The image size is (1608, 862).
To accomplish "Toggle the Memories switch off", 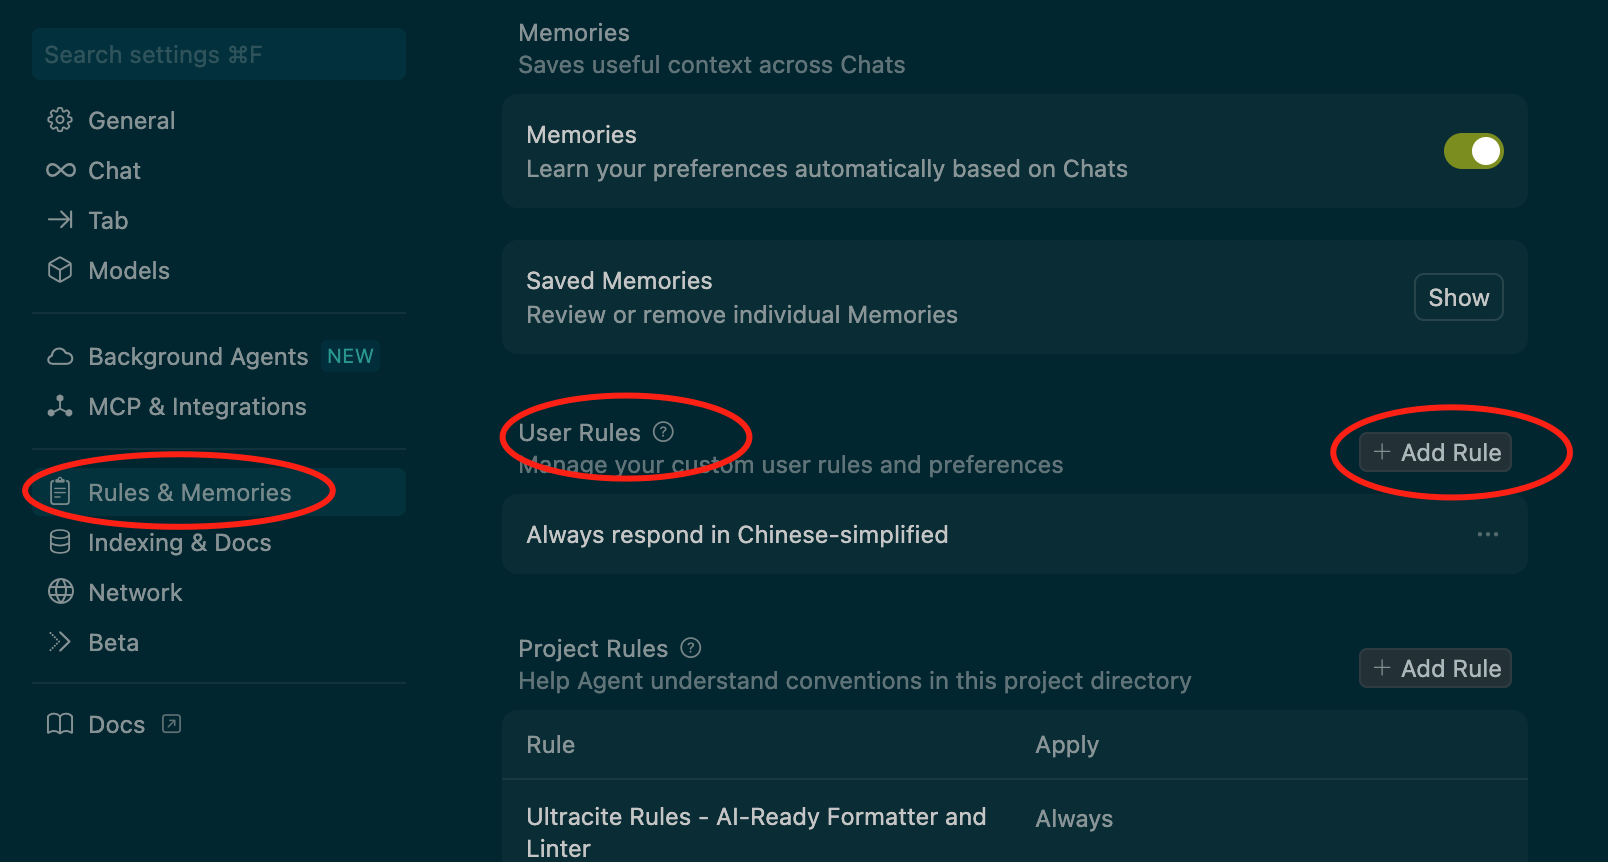I will point(1473,151).
